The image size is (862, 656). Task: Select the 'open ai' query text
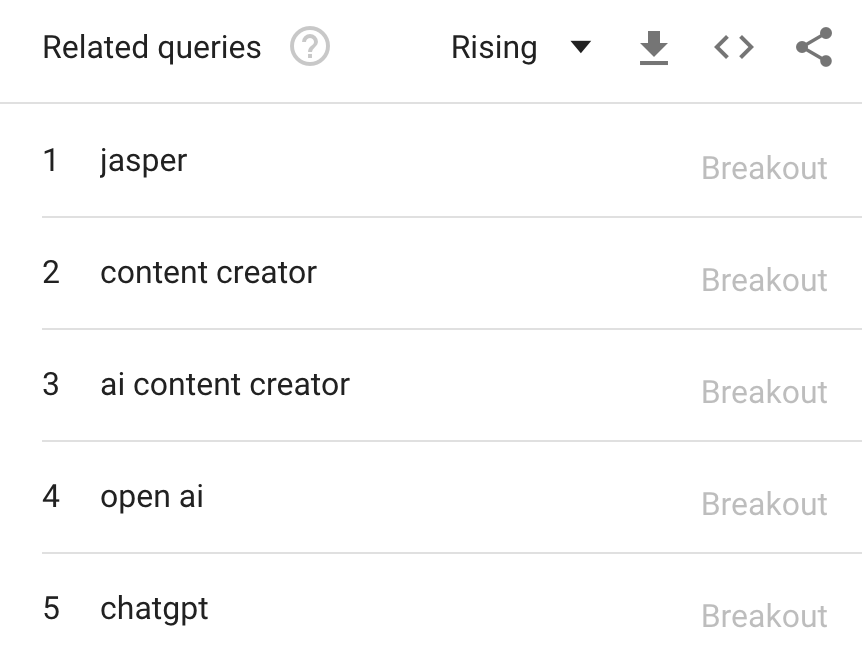(x=150, y=496)
